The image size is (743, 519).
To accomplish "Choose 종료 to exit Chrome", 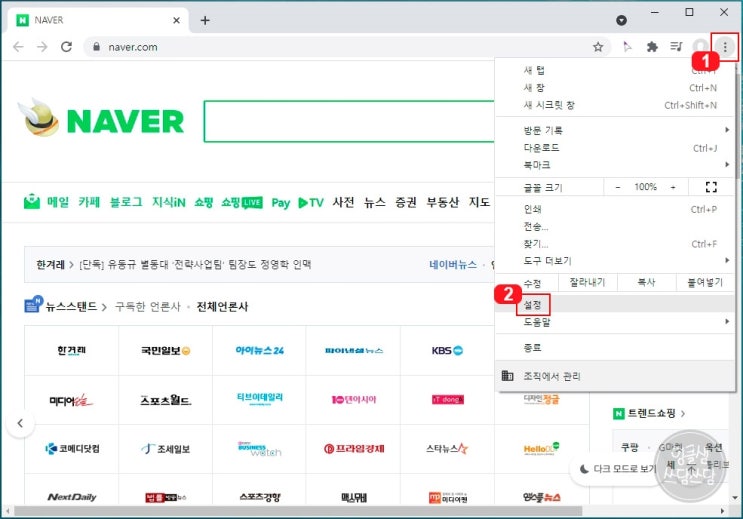I will coord(615,347).
